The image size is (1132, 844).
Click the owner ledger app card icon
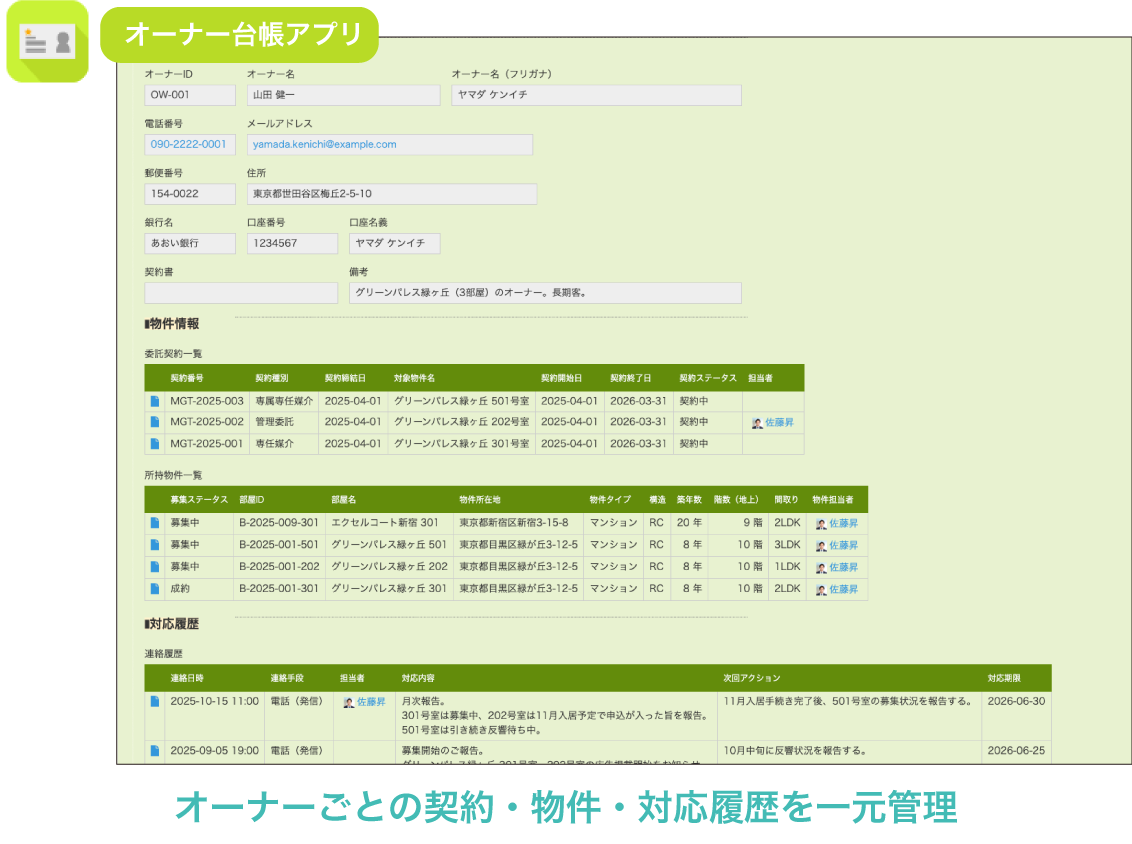point(47,42)
